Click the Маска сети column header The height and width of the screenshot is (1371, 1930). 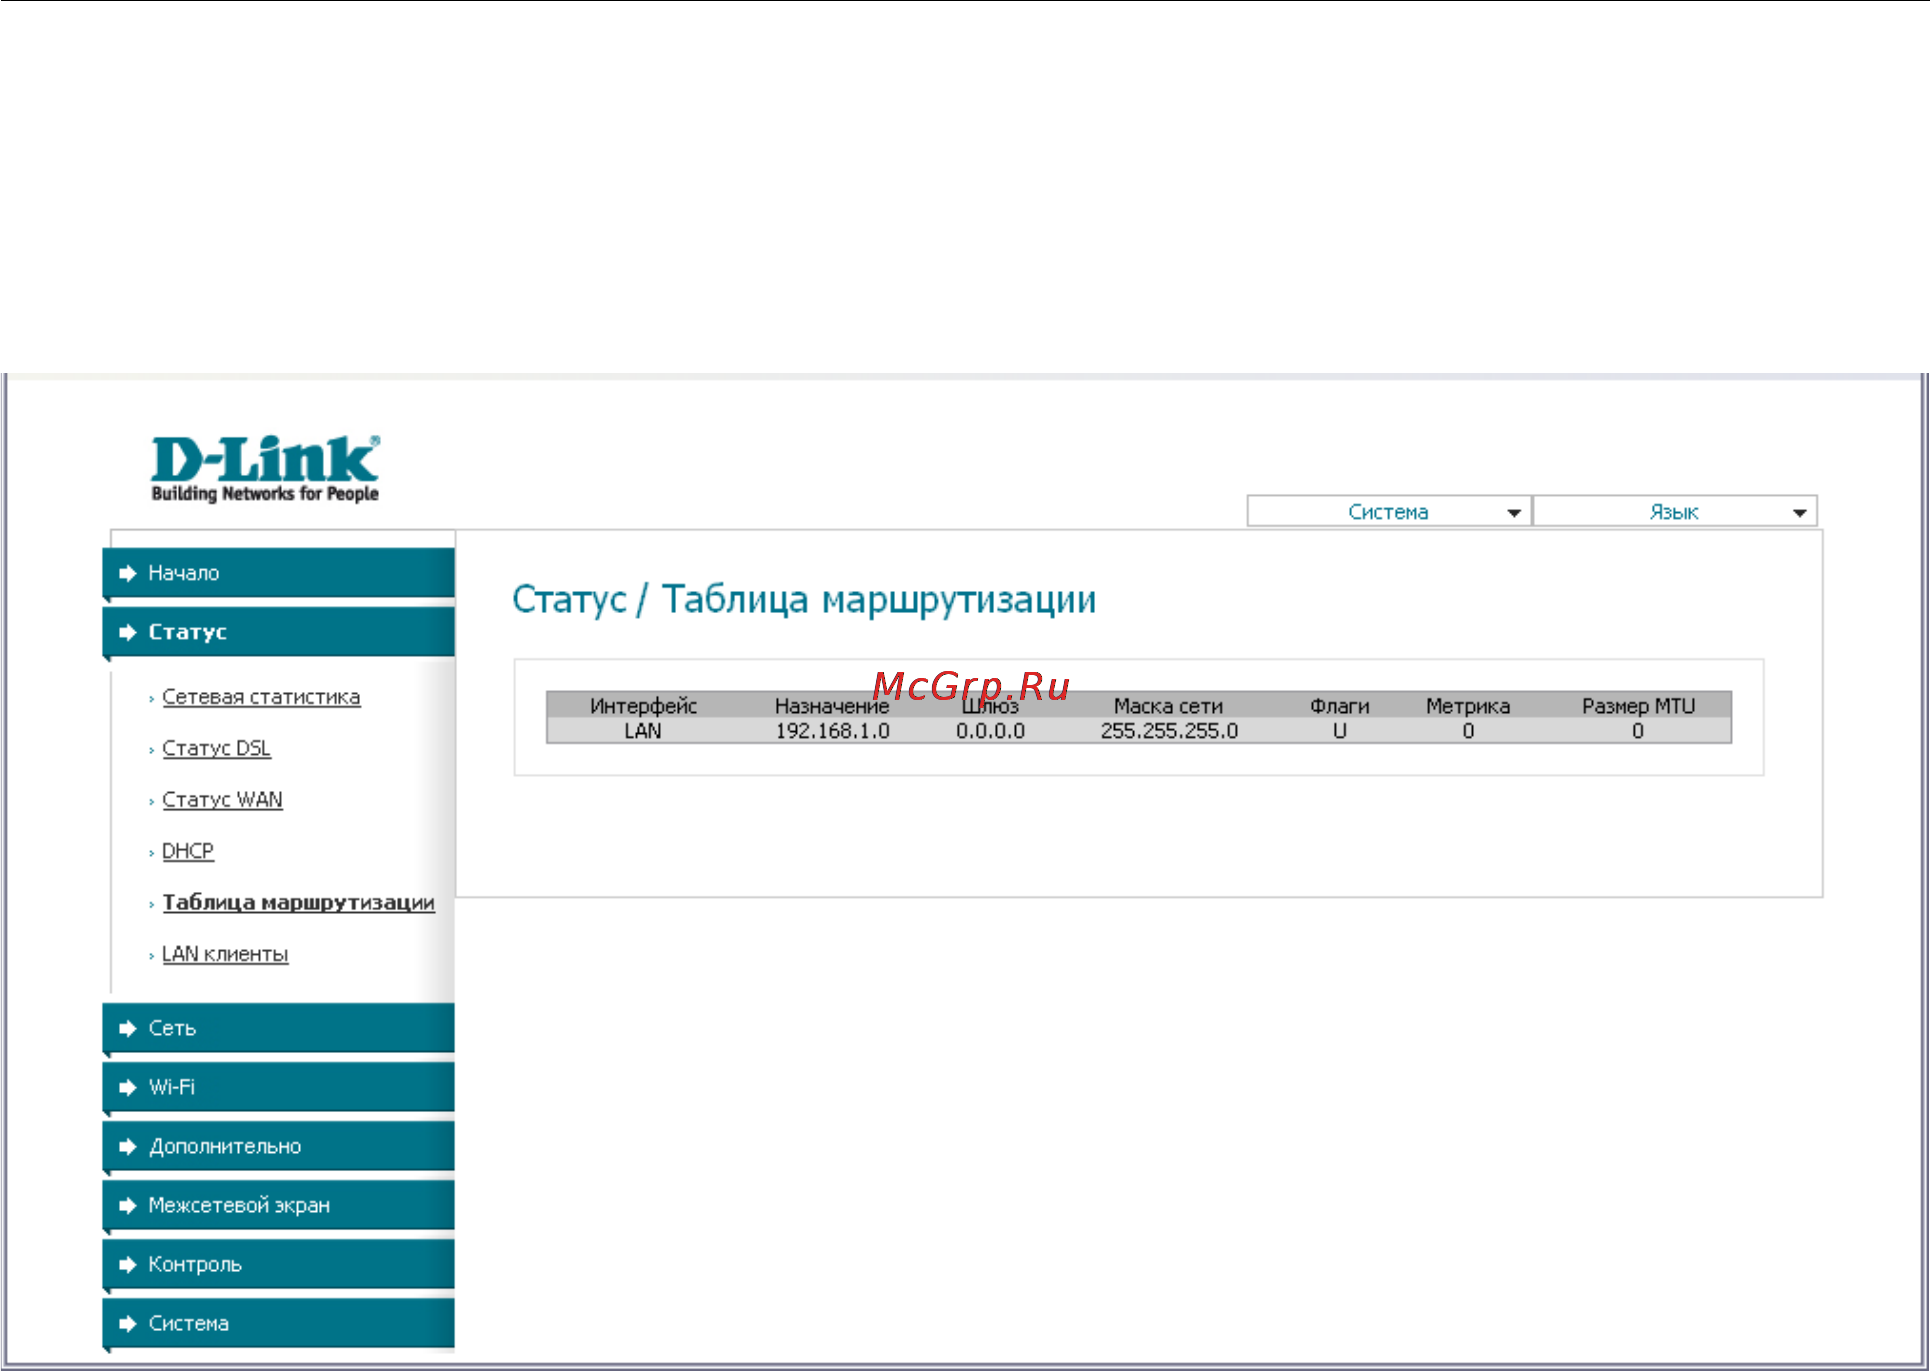click(x=1168, y=705)
